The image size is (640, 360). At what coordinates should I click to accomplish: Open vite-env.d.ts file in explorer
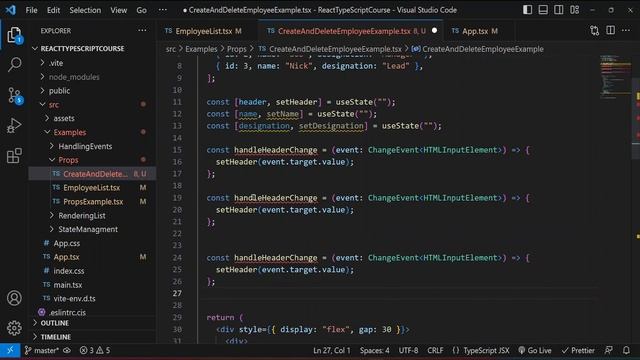(74, 298)
